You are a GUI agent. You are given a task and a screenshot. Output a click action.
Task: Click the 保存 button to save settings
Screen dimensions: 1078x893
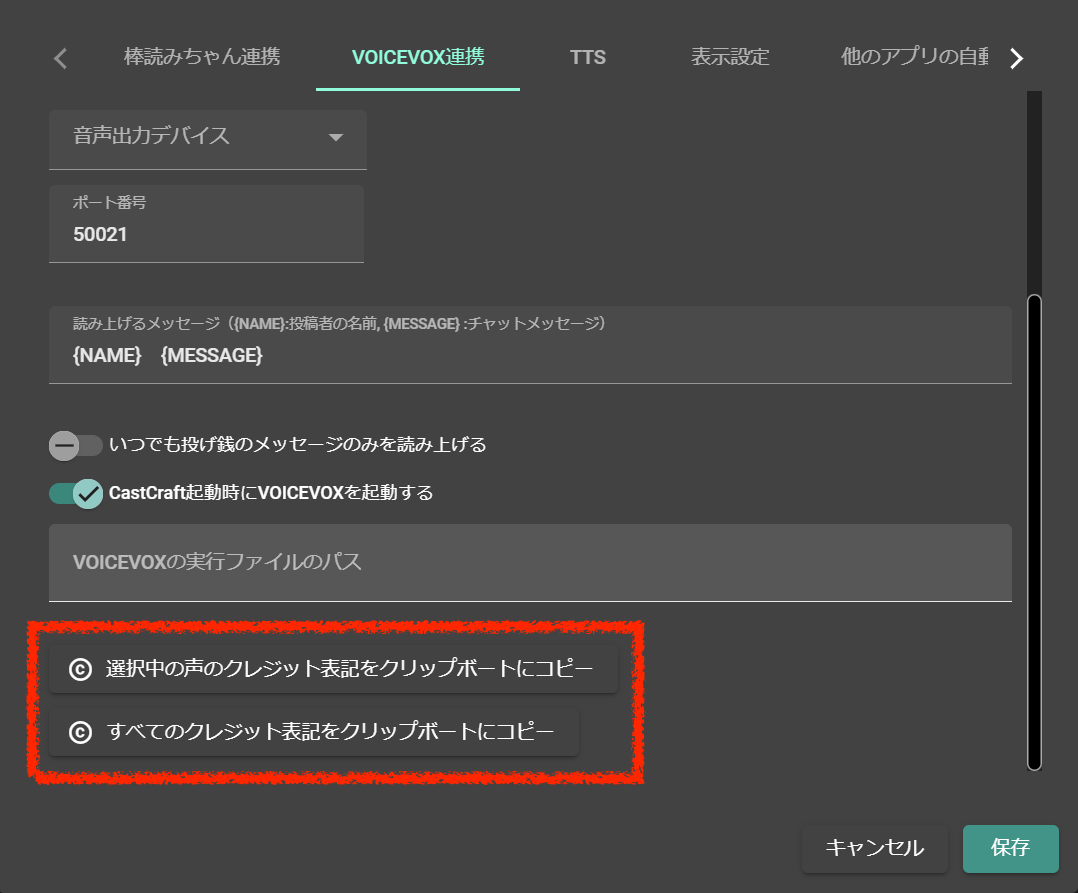click(1010, 848)
